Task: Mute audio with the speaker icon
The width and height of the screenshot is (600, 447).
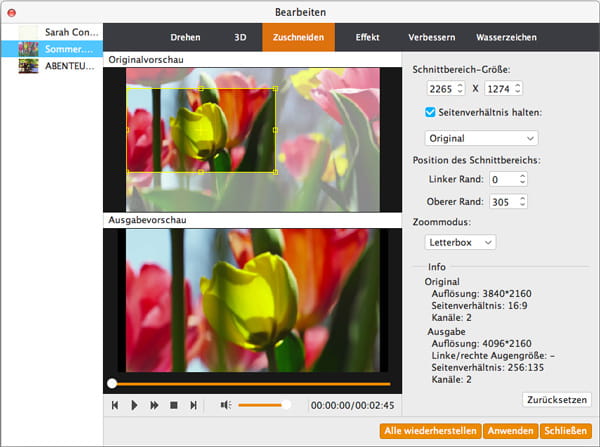Action: coord(226,405)
